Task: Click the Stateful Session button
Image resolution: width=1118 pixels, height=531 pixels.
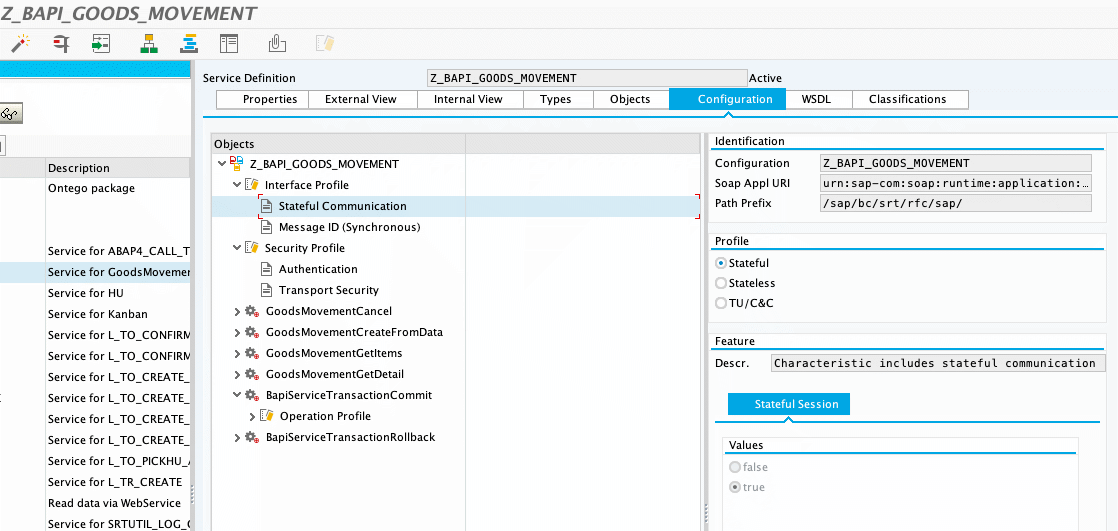Action: click(789, 404)
